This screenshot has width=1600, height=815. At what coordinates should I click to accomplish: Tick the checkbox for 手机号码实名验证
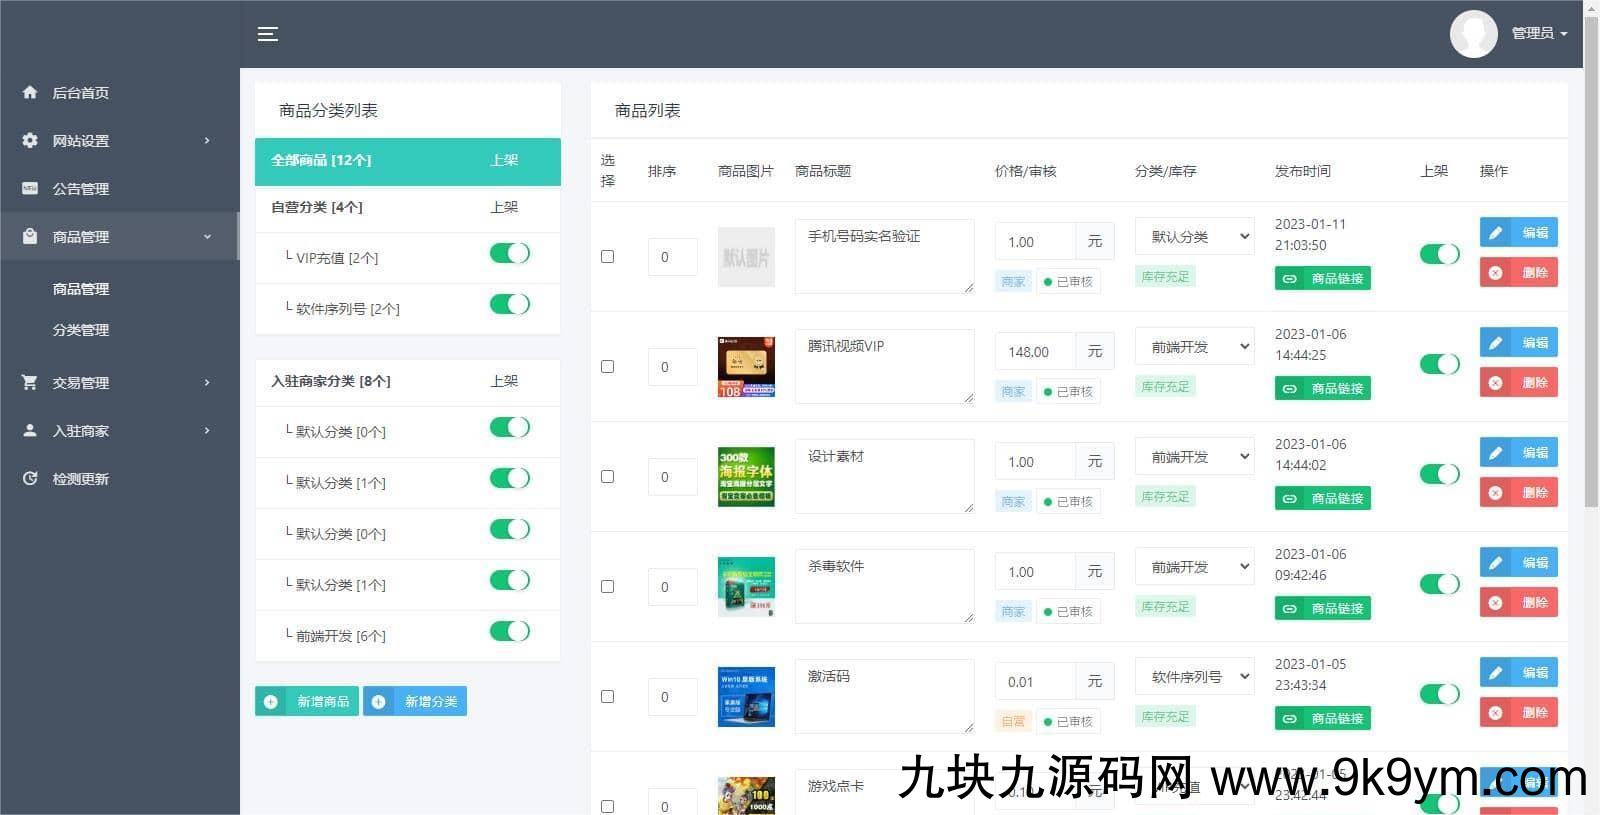click(x=607, y=257)
